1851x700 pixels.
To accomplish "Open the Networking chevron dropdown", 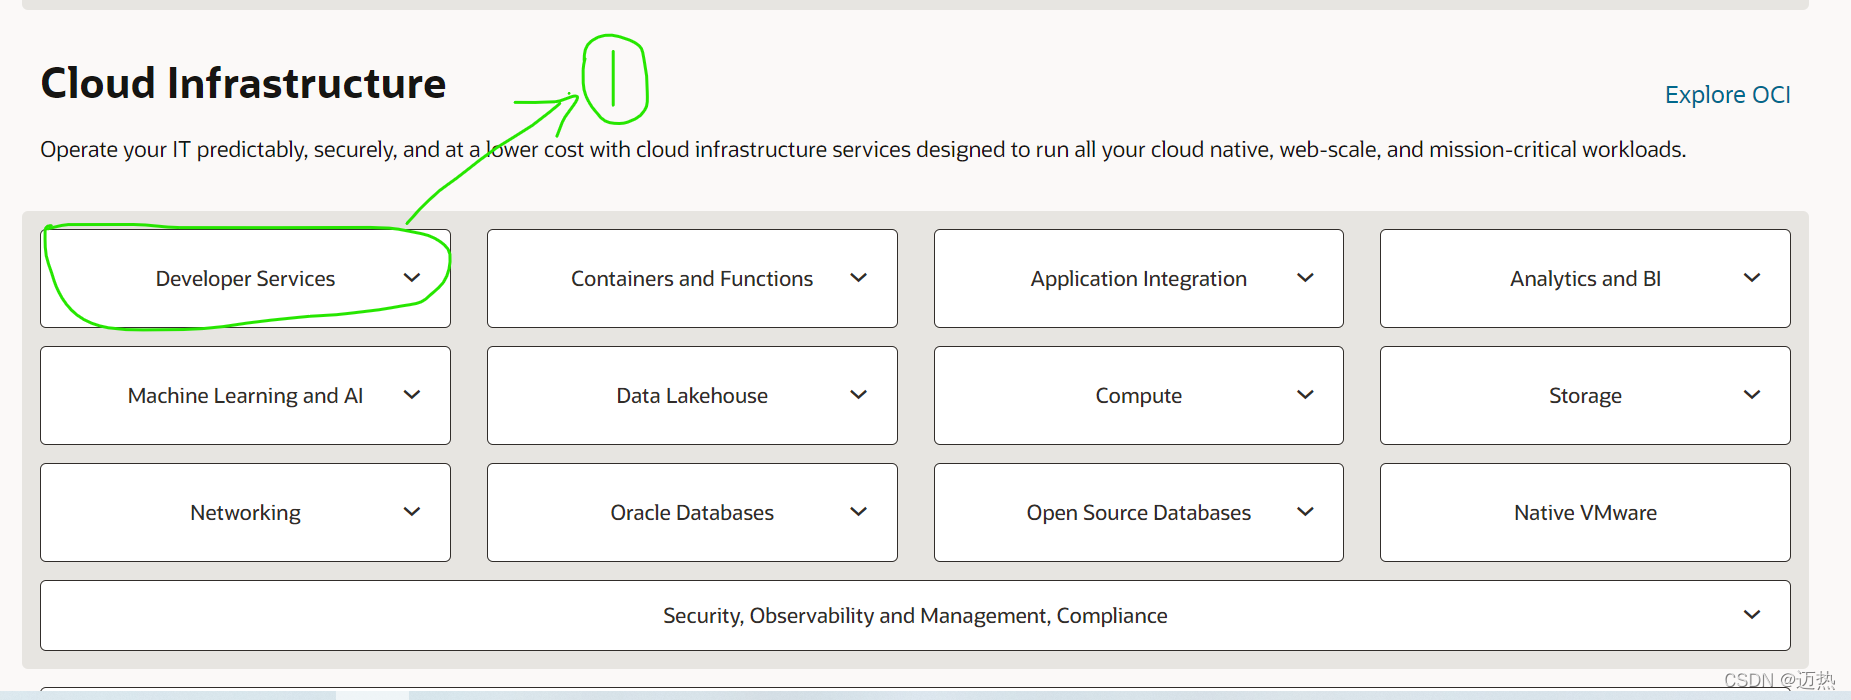I will pyautogui.click(x=412, y=512).
